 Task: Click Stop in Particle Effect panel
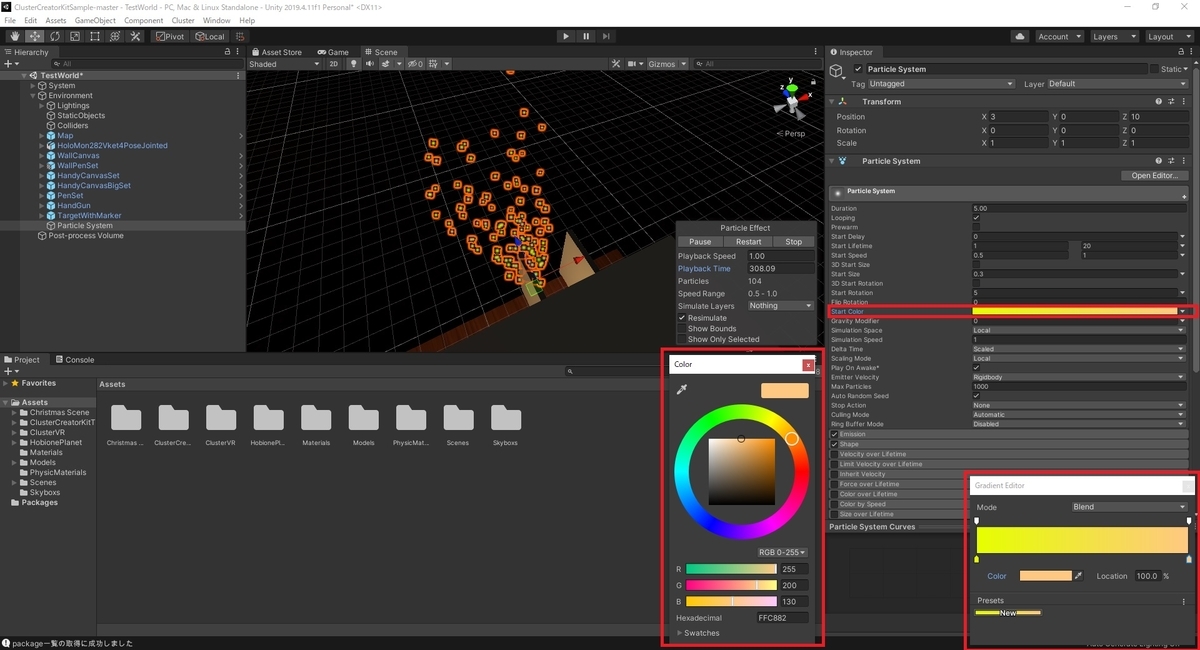[x=793, y=242]
